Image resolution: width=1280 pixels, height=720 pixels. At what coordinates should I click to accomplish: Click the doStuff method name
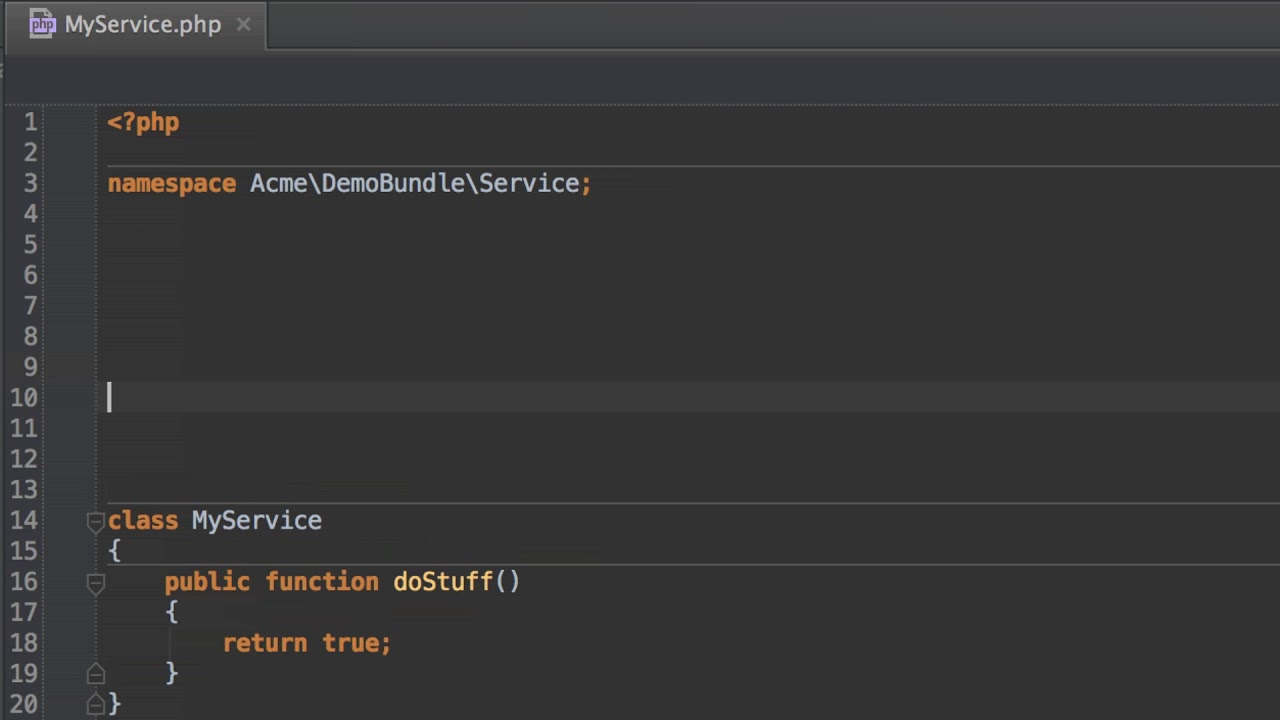443,581
